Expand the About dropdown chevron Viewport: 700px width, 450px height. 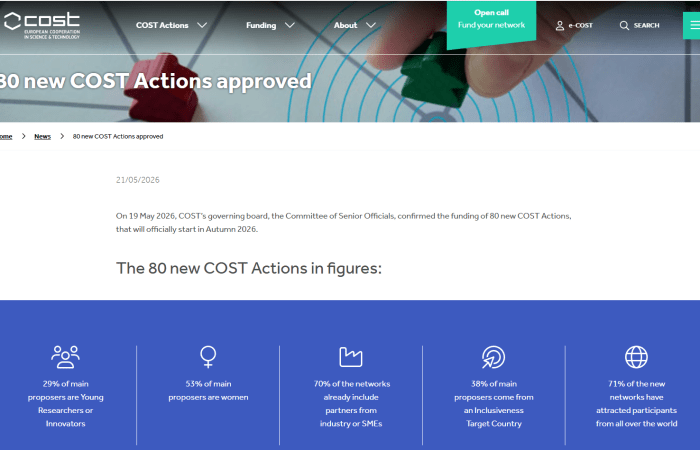[371, 25]
